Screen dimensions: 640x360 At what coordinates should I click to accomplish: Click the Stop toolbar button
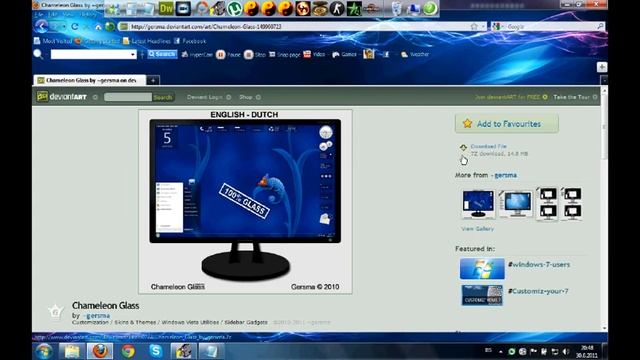pyautogui.click(x=255, y=55)
